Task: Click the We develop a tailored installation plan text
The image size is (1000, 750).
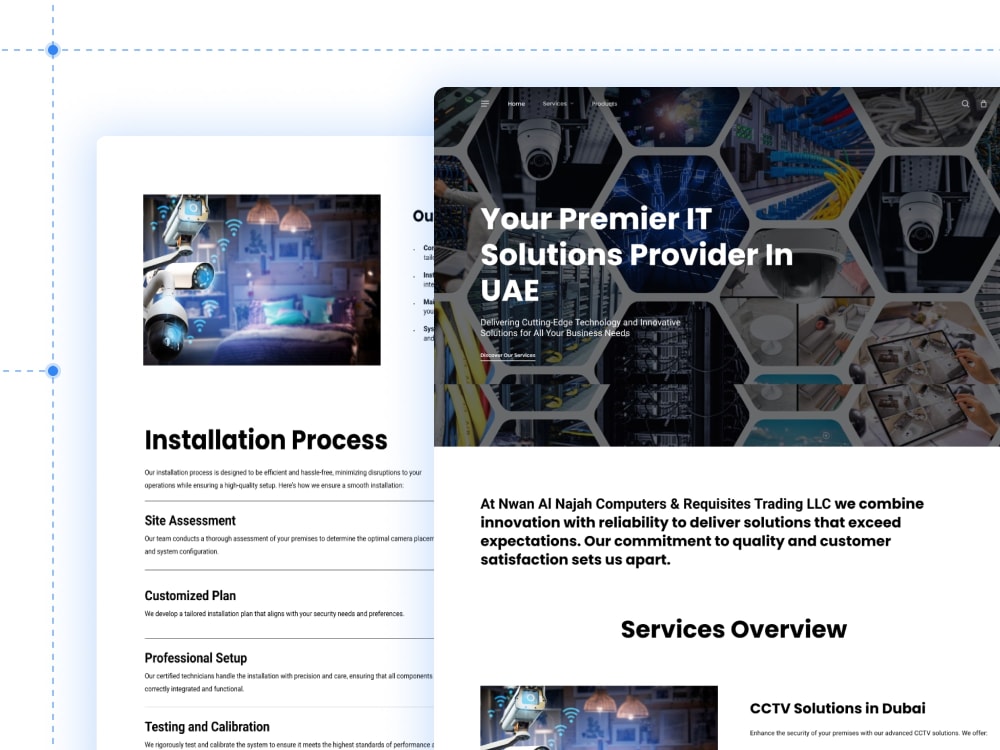Action: tap(274, 614)
